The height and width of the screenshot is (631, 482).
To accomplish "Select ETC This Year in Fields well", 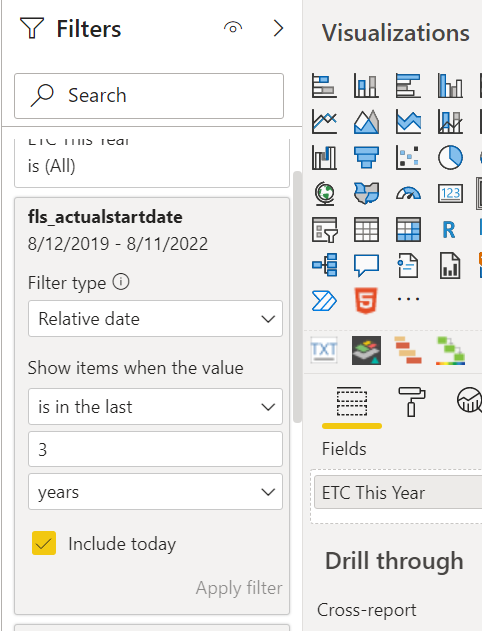I will pos(398,493).
